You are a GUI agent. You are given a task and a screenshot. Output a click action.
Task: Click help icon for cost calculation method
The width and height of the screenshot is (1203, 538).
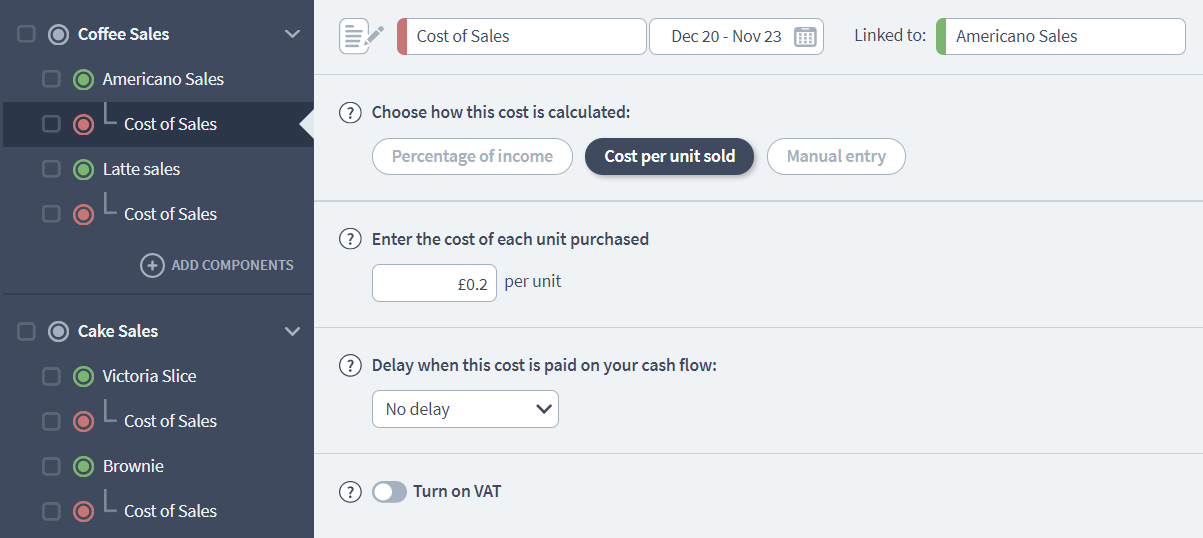[350, 112]
